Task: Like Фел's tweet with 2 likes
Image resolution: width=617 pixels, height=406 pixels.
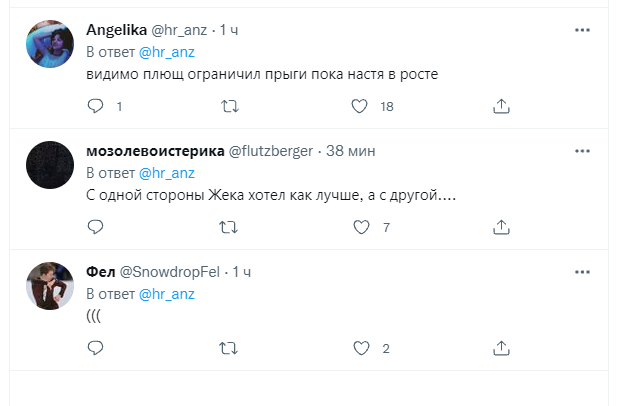Action: 361,348
